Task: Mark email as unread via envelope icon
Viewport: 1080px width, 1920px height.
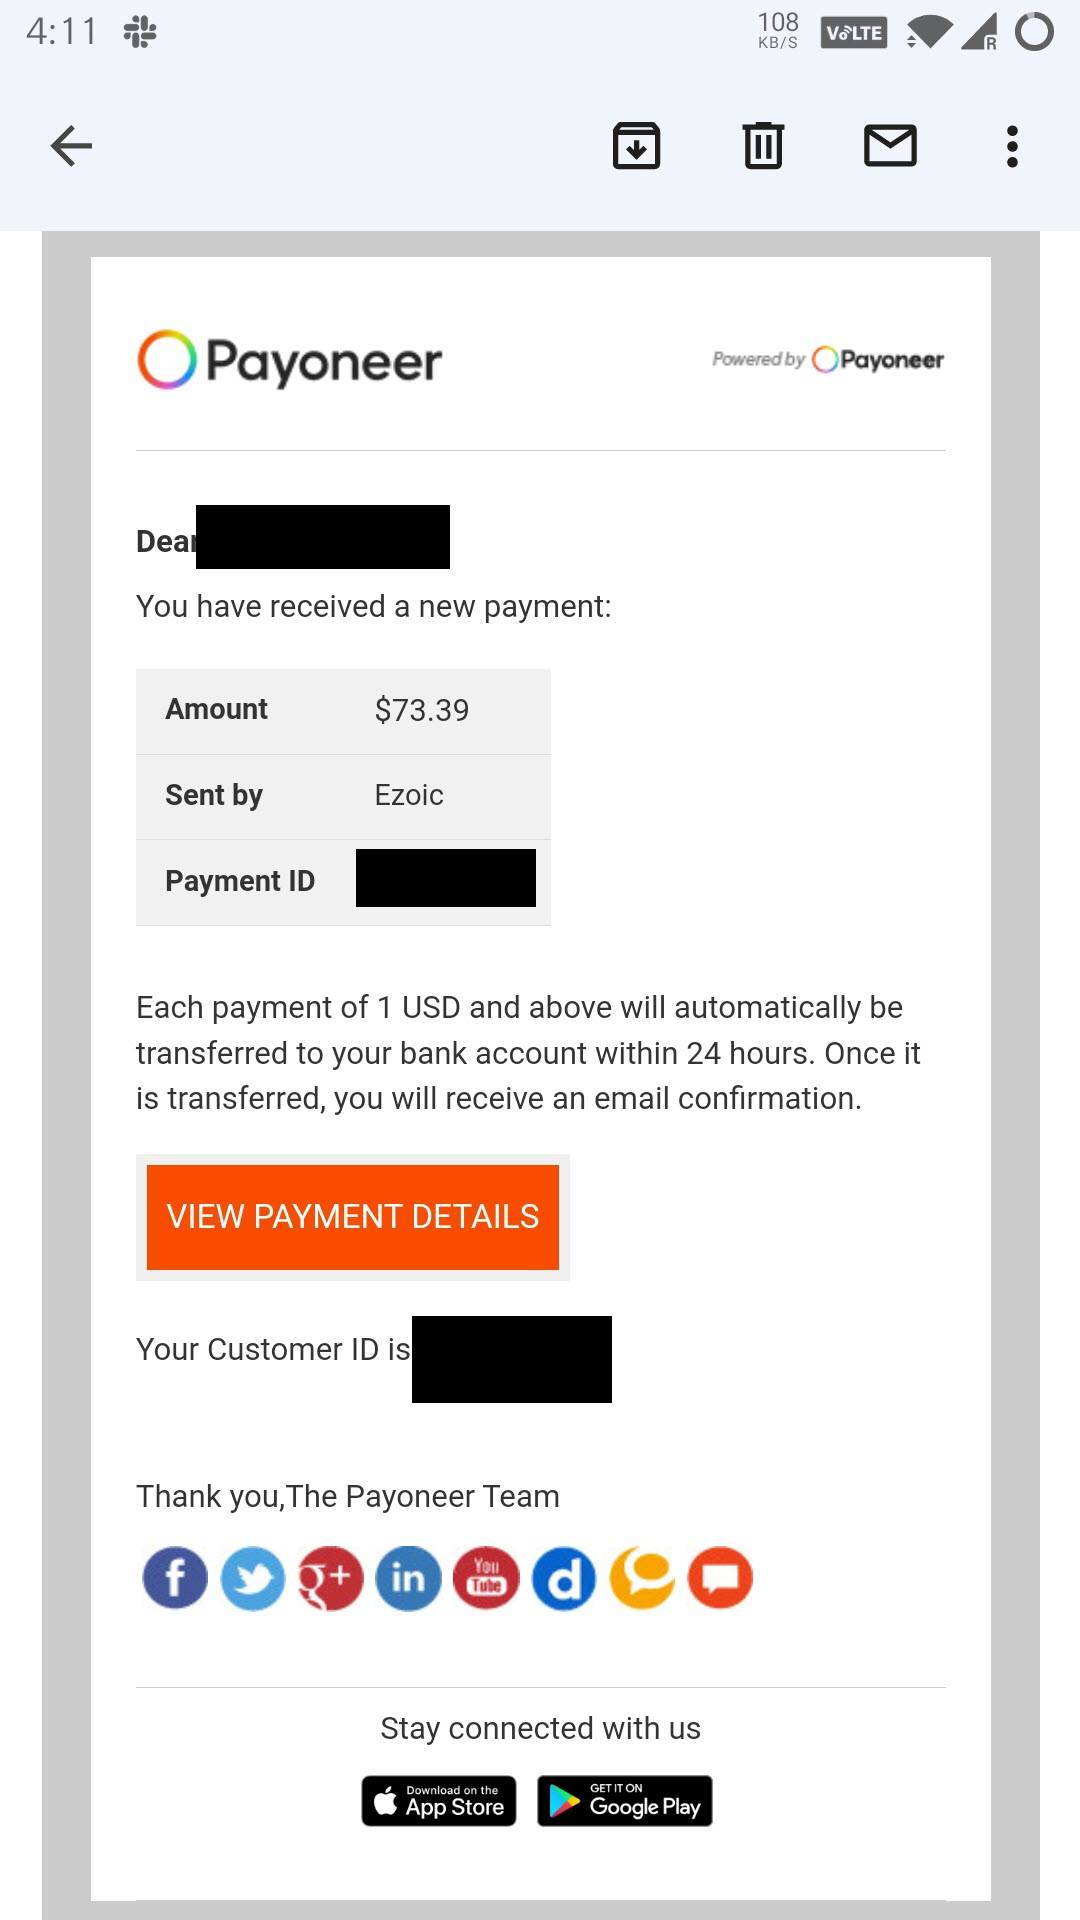Action: click(x=890, y=146)
